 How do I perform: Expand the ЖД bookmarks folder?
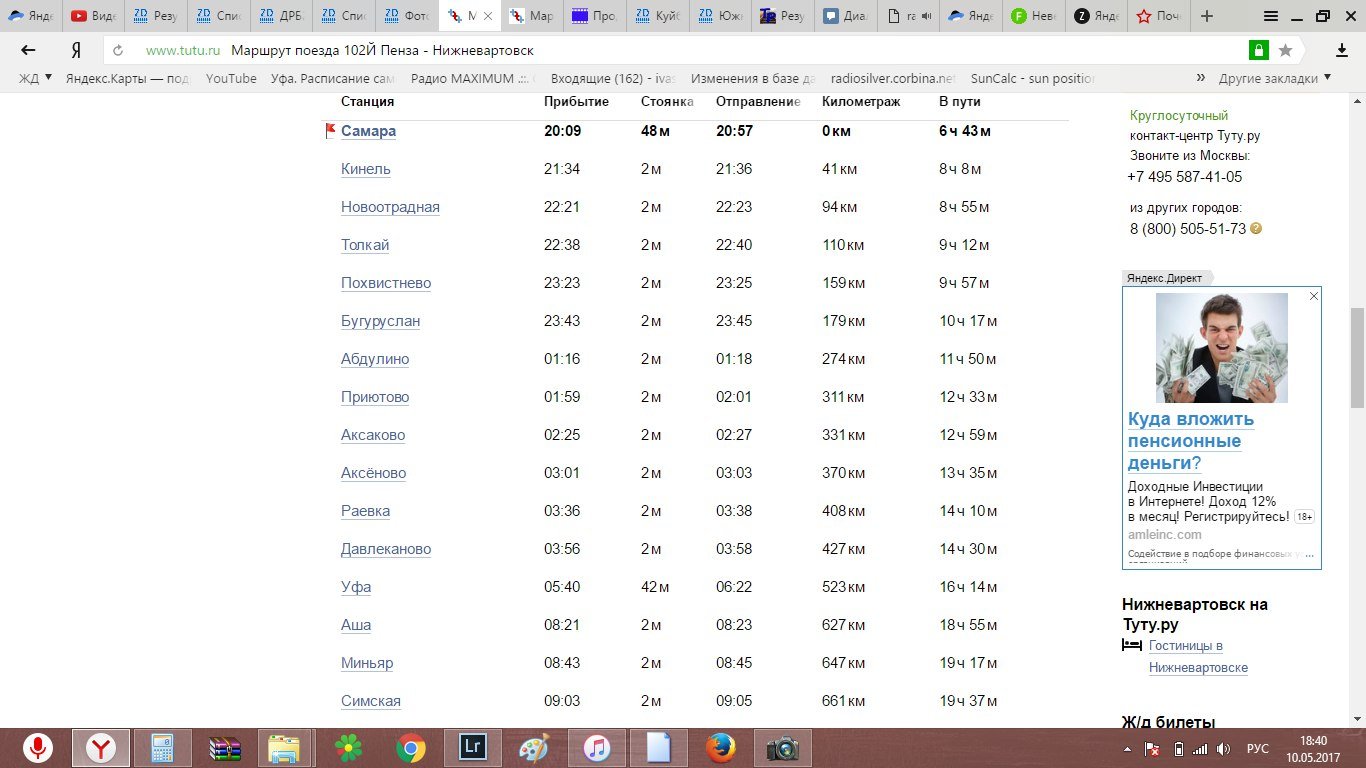pos(36,78)
